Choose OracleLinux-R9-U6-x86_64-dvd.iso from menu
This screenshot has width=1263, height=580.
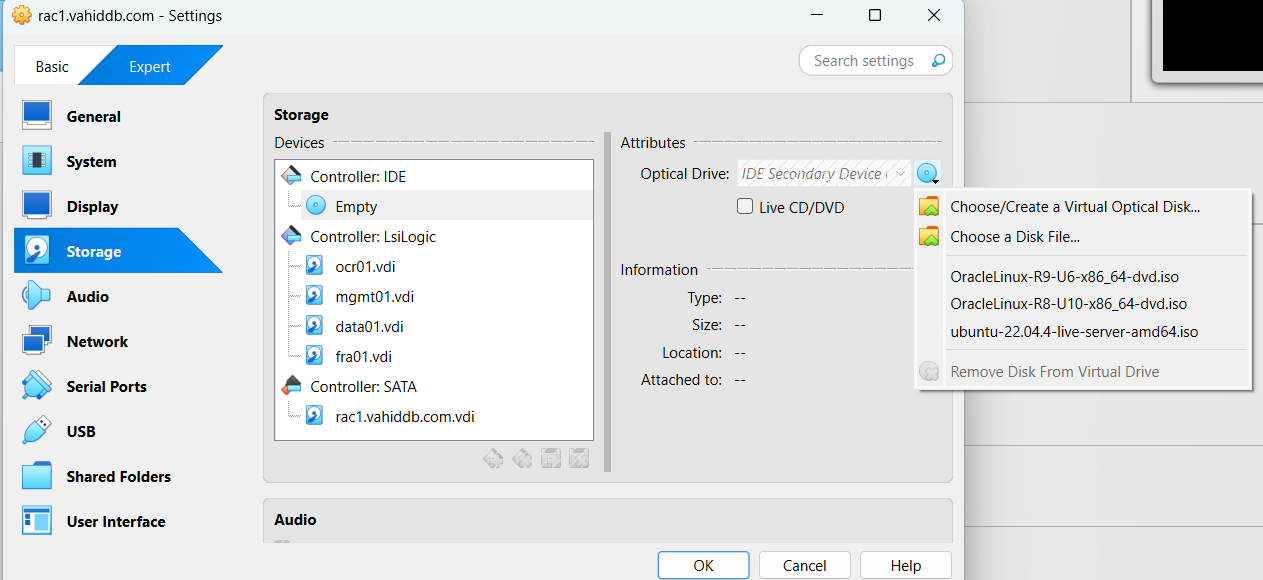(1071, 276)
